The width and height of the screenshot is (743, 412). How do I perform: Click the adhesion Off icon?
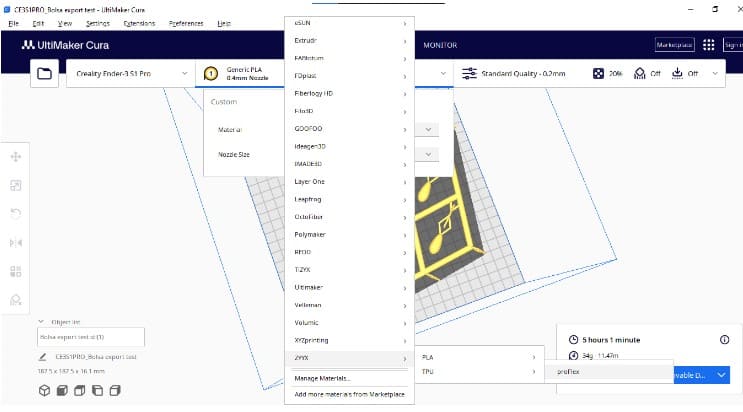tap(678, 73)
